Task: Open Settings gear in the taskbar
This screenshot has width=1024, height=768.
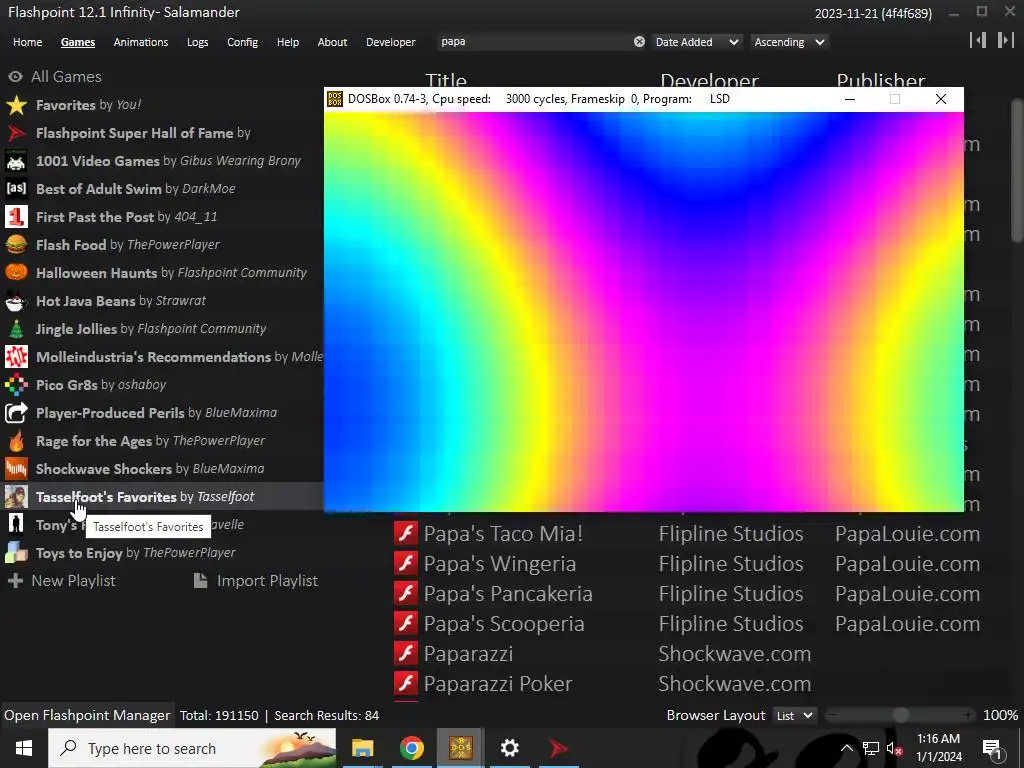Action: point(509,748)
